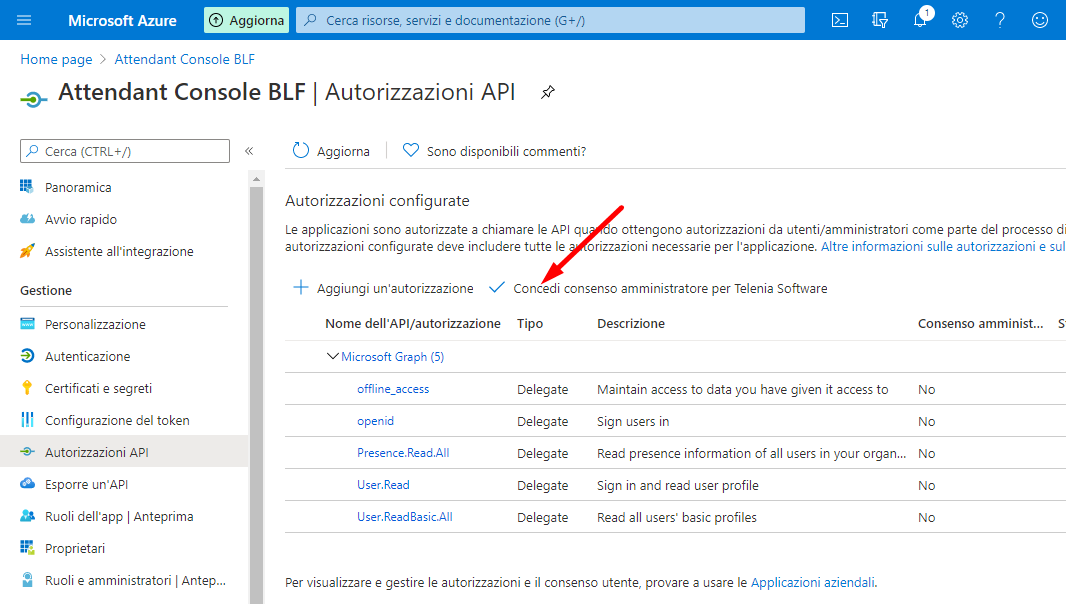Click 'Sign users in' description cell
This screenshot has height=604, width=1066.
[x=633, y=421]
